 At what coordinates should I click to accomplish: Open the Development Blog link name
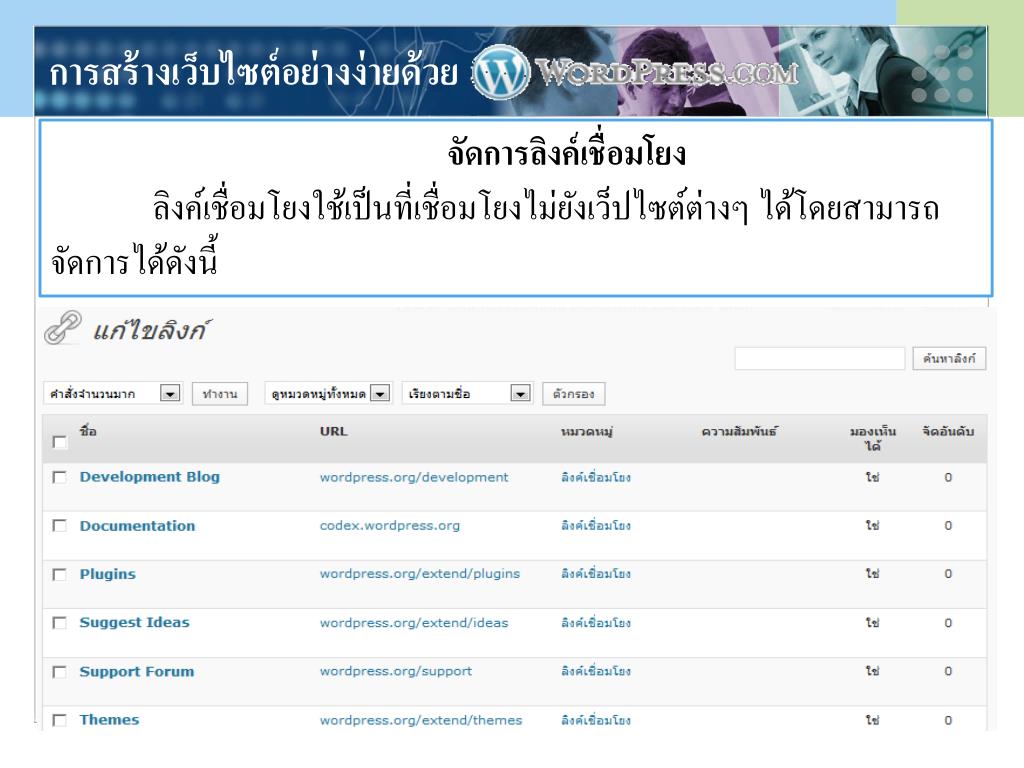point(150,477)
